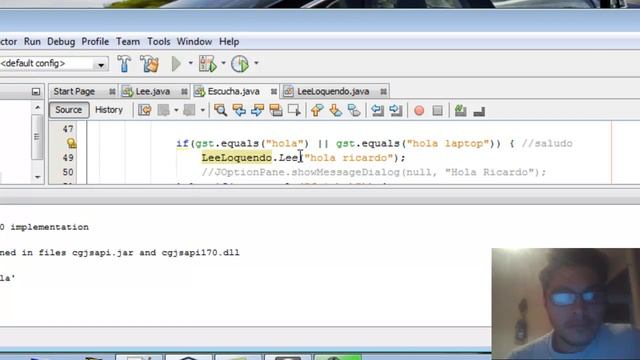Toggle Bookmark icon in editor toolbar
The image size is (640, 360).
point(354,110)
